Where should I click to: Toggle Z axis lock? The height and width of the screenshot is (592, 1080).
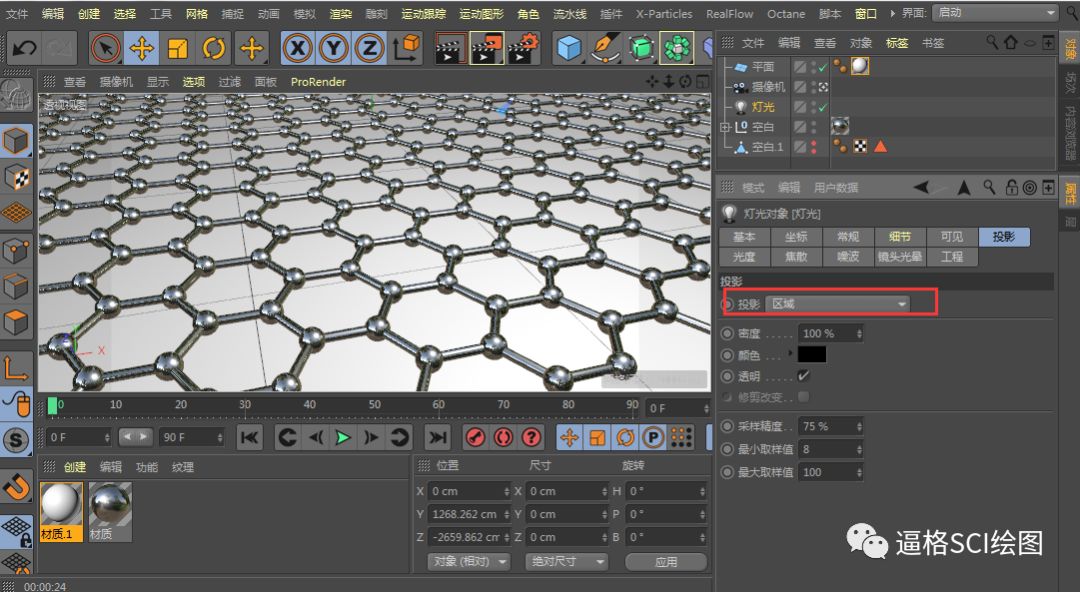tap(369, 48)
